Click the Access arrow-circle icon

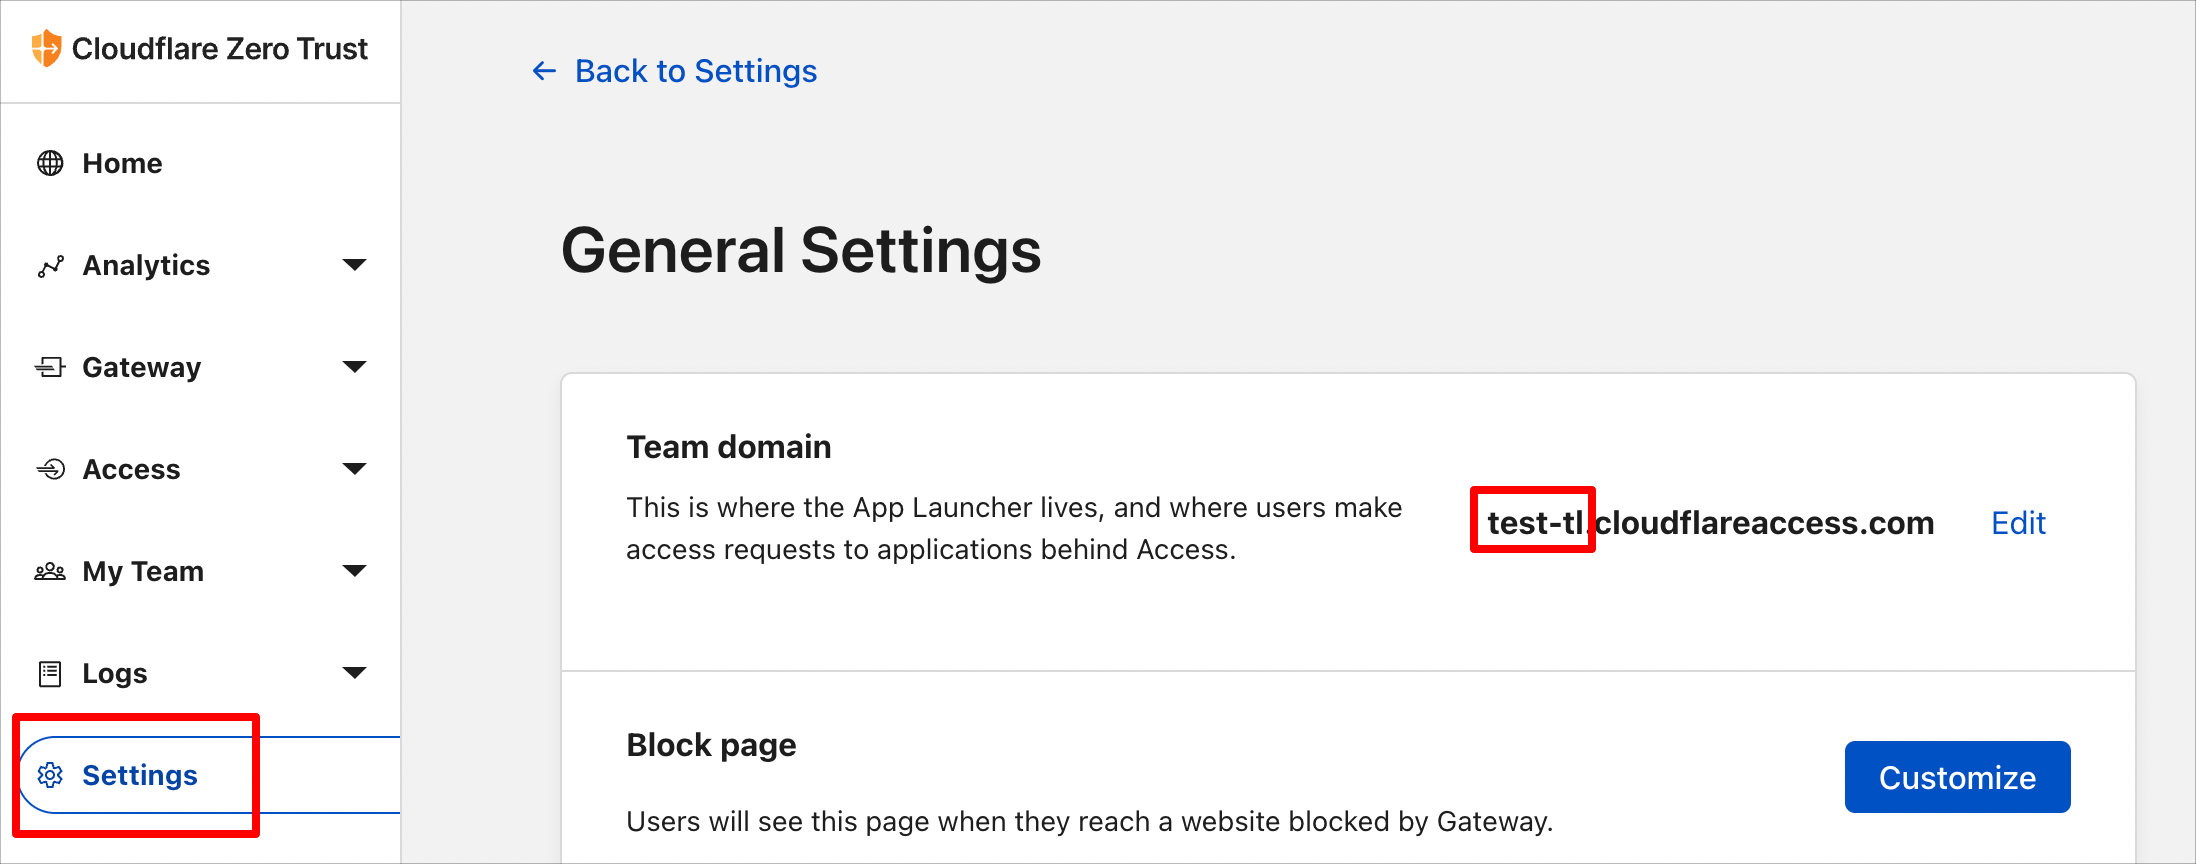pos(50,469)
